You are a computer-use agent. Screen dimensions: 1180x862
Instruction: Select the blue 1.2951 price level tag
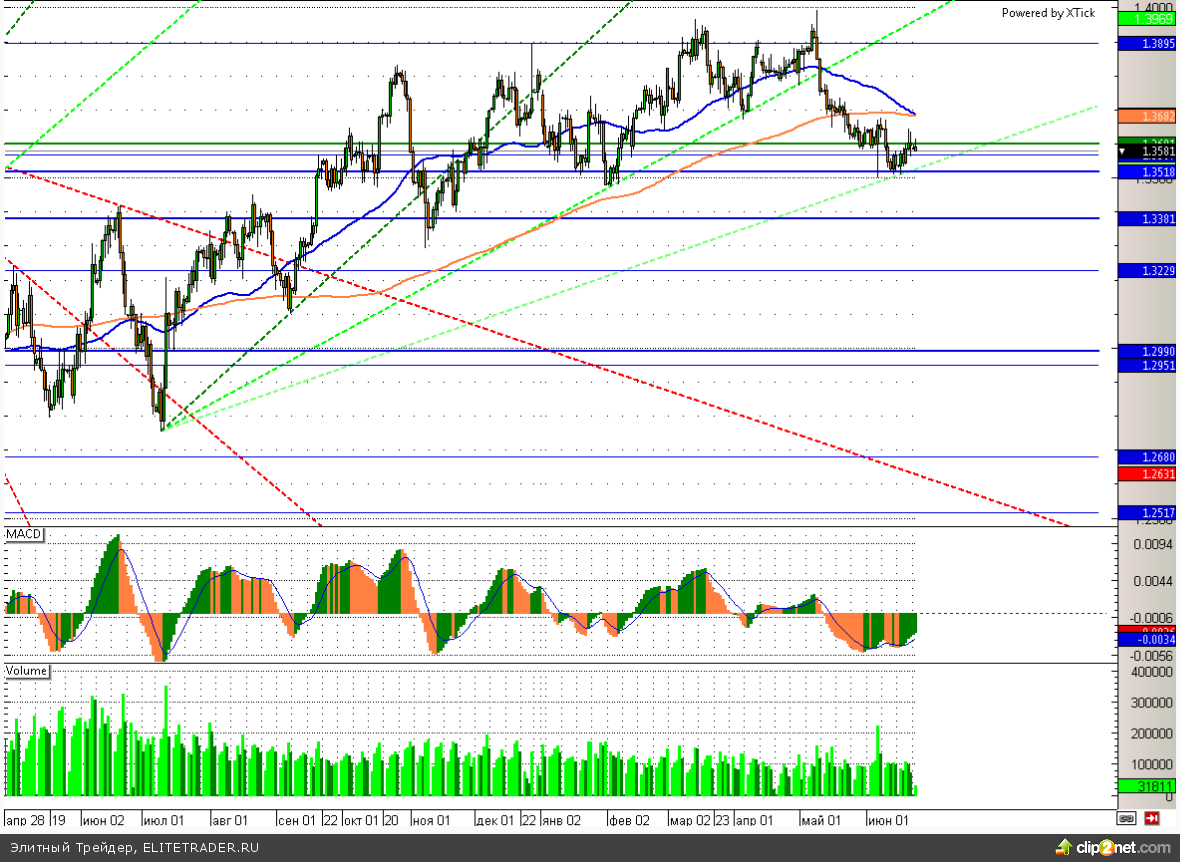click(x=1147, y=365)
